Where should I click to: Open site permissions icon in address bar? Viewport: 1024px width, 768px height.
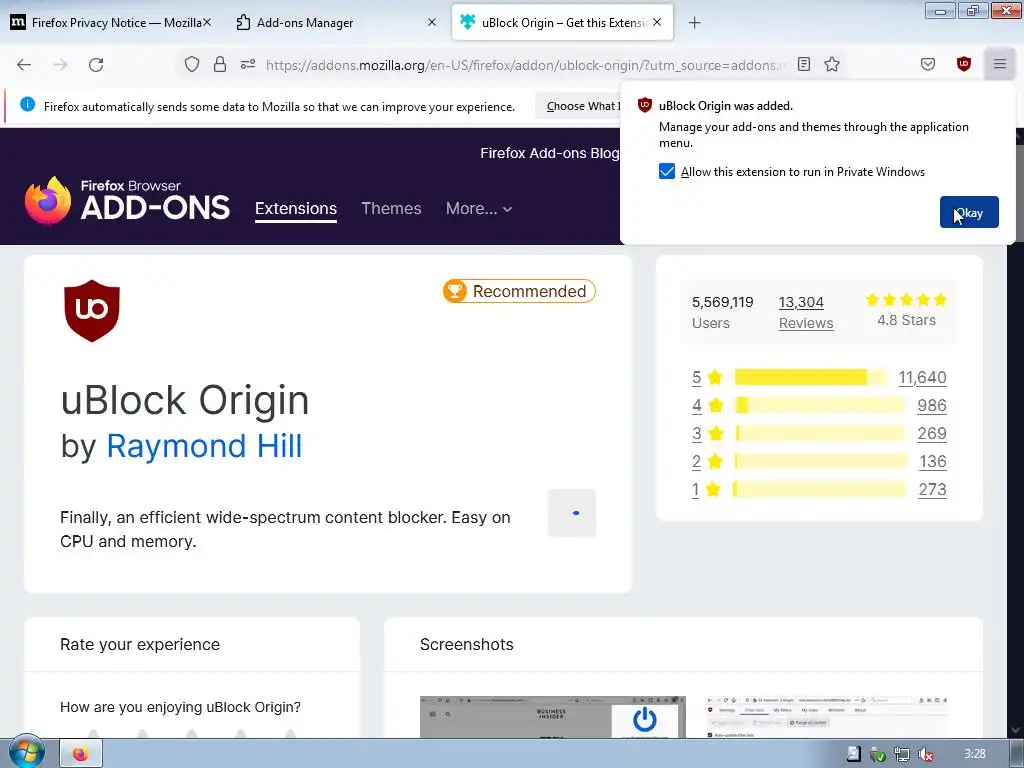point(248,64)
